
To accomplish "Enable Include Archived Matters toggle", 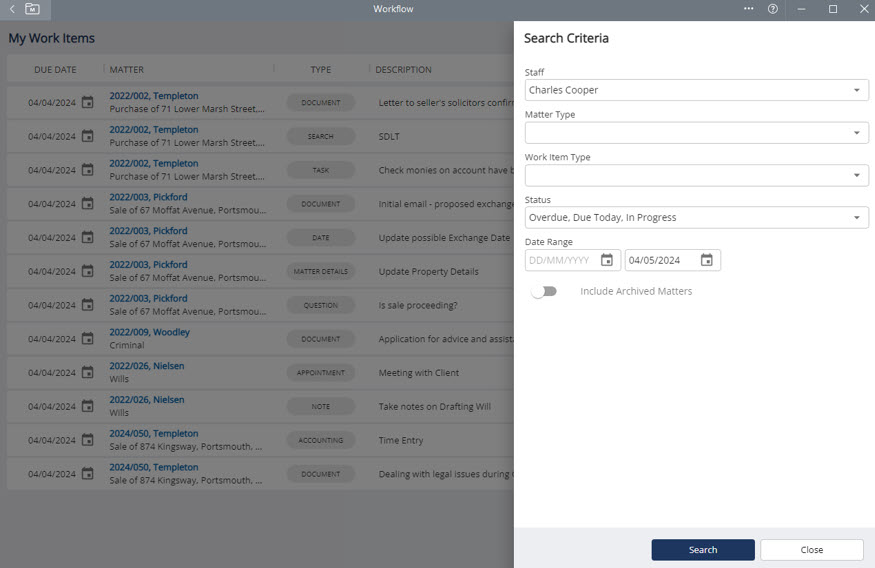I will (544, 291).
